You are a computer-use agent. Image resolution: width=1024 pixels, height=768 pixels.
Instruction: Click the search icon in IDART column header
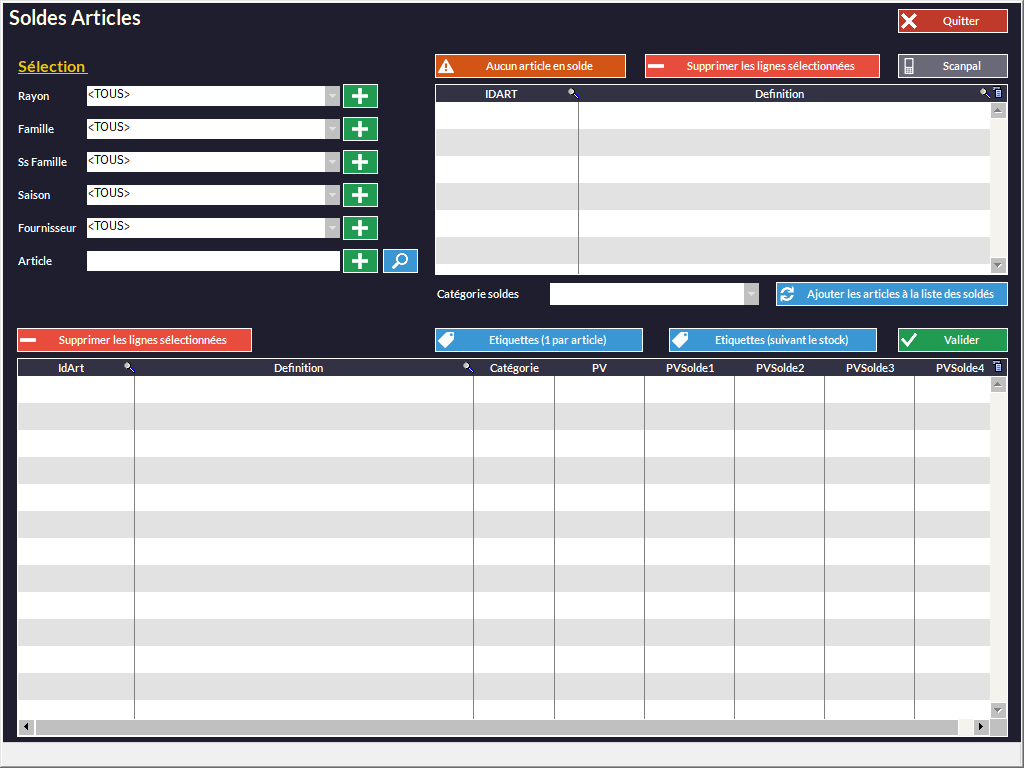(573, 94)
